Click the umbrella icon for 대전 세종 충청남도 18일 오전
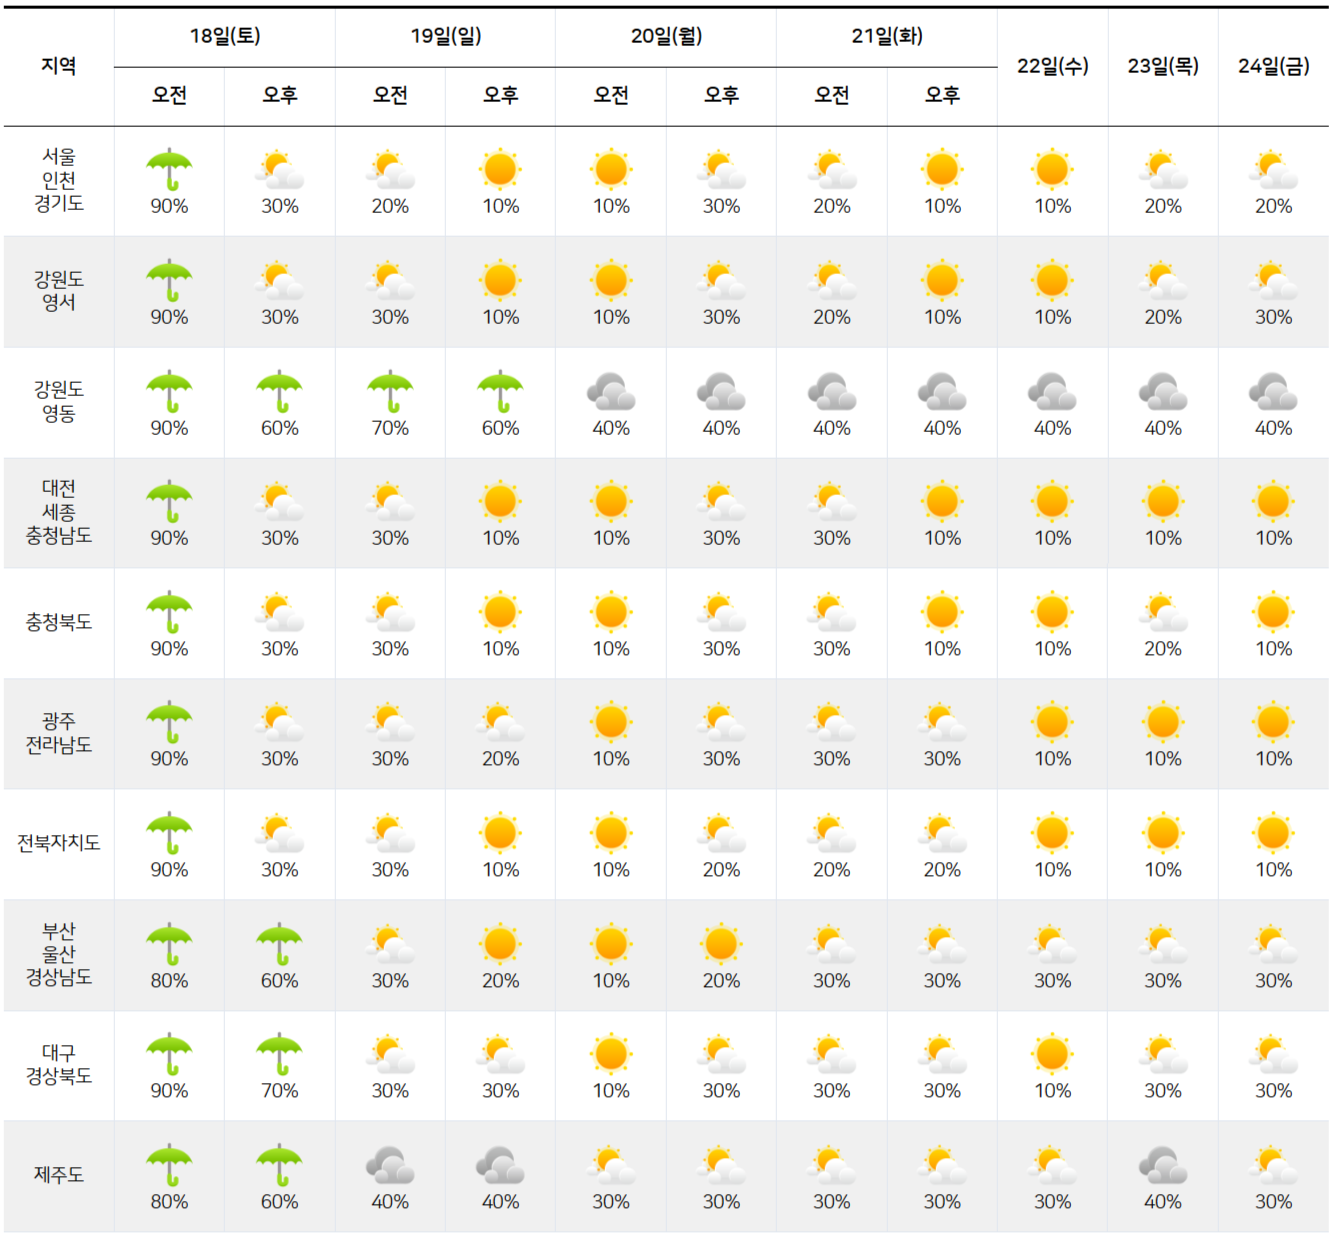Viewport: 1334px width, 1240px height. click(169, 502)
